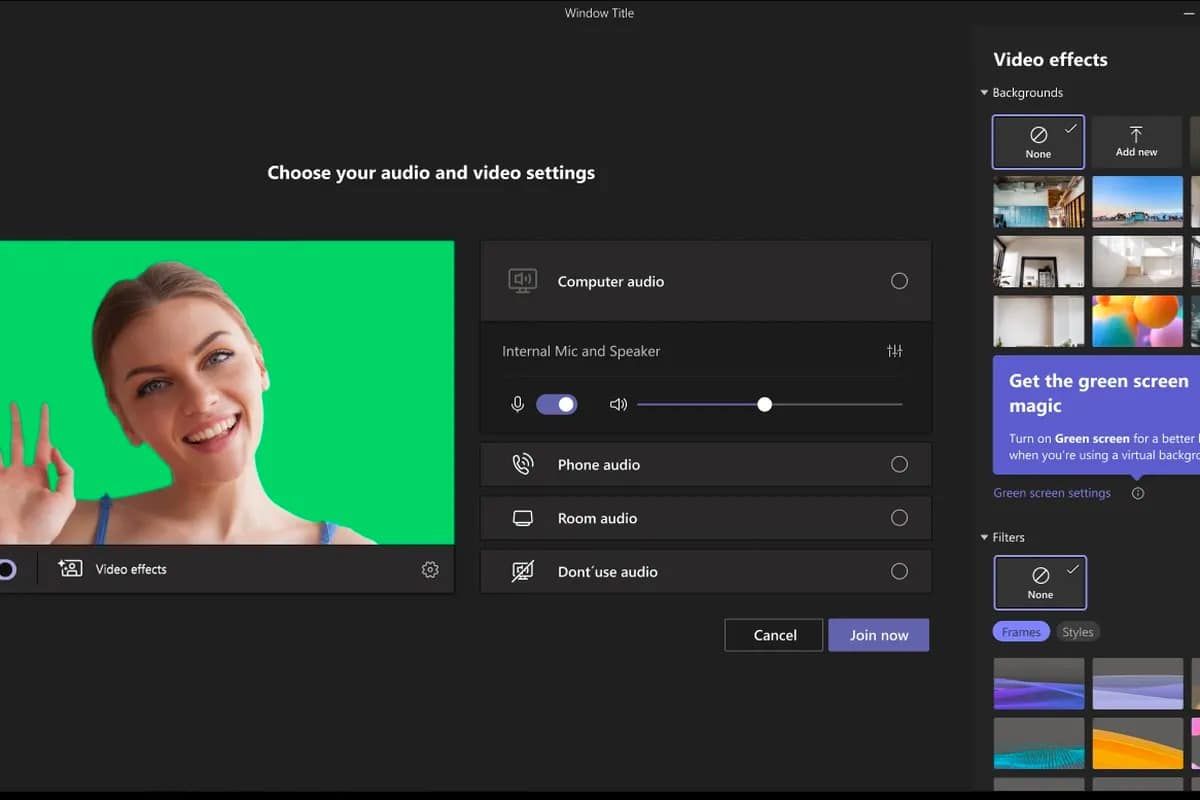Click the Room audio icon
The height and width of the screenshot is (800, 1200).
pyautogui.click(x=521, y=518)
